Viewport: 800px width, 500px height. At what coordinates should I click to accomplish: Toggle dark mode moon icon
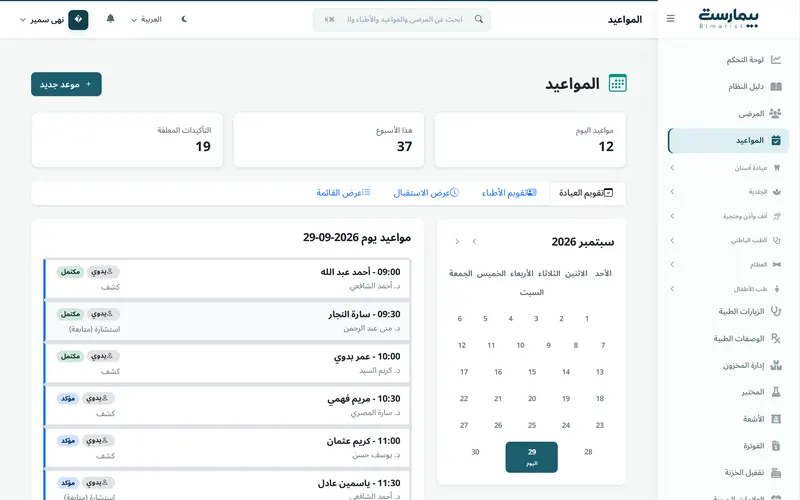tap(184, 19)
